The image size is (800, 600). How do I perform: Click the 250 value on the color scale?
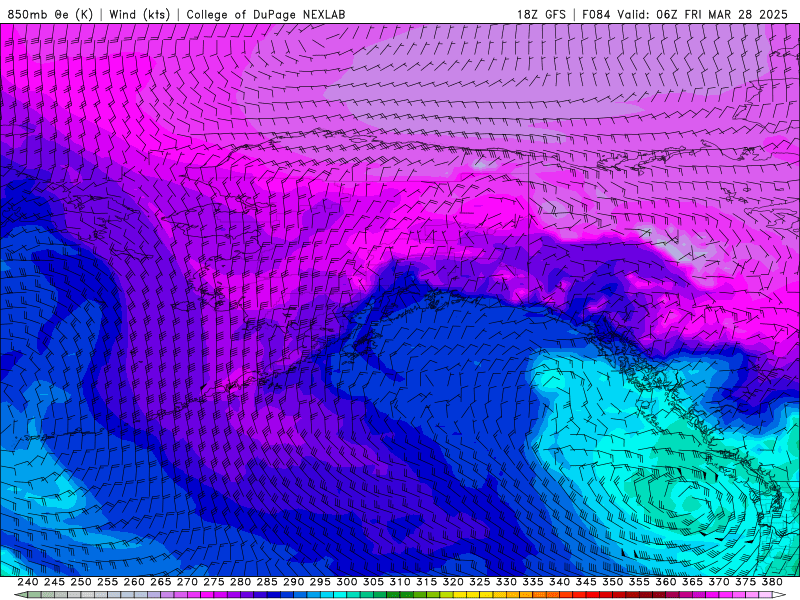[81, 582]
